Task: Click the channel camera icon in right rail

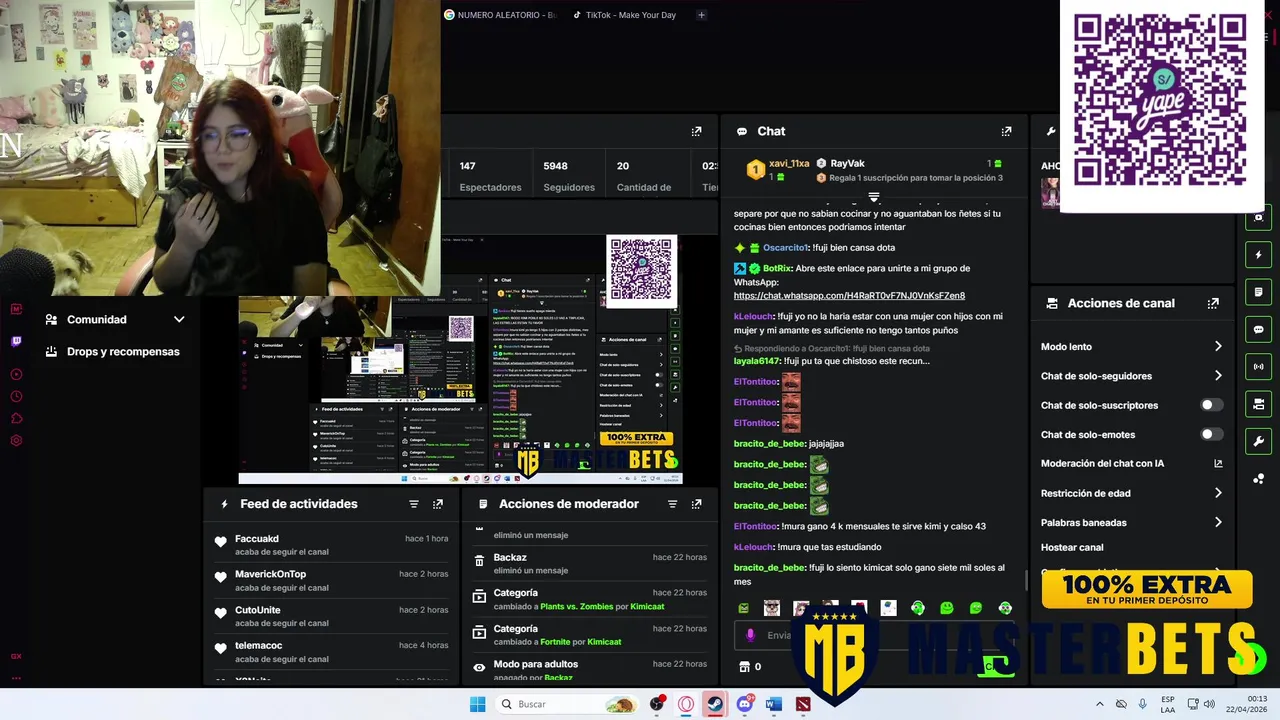Action: pyautogui.click(x=1258, y=404)
